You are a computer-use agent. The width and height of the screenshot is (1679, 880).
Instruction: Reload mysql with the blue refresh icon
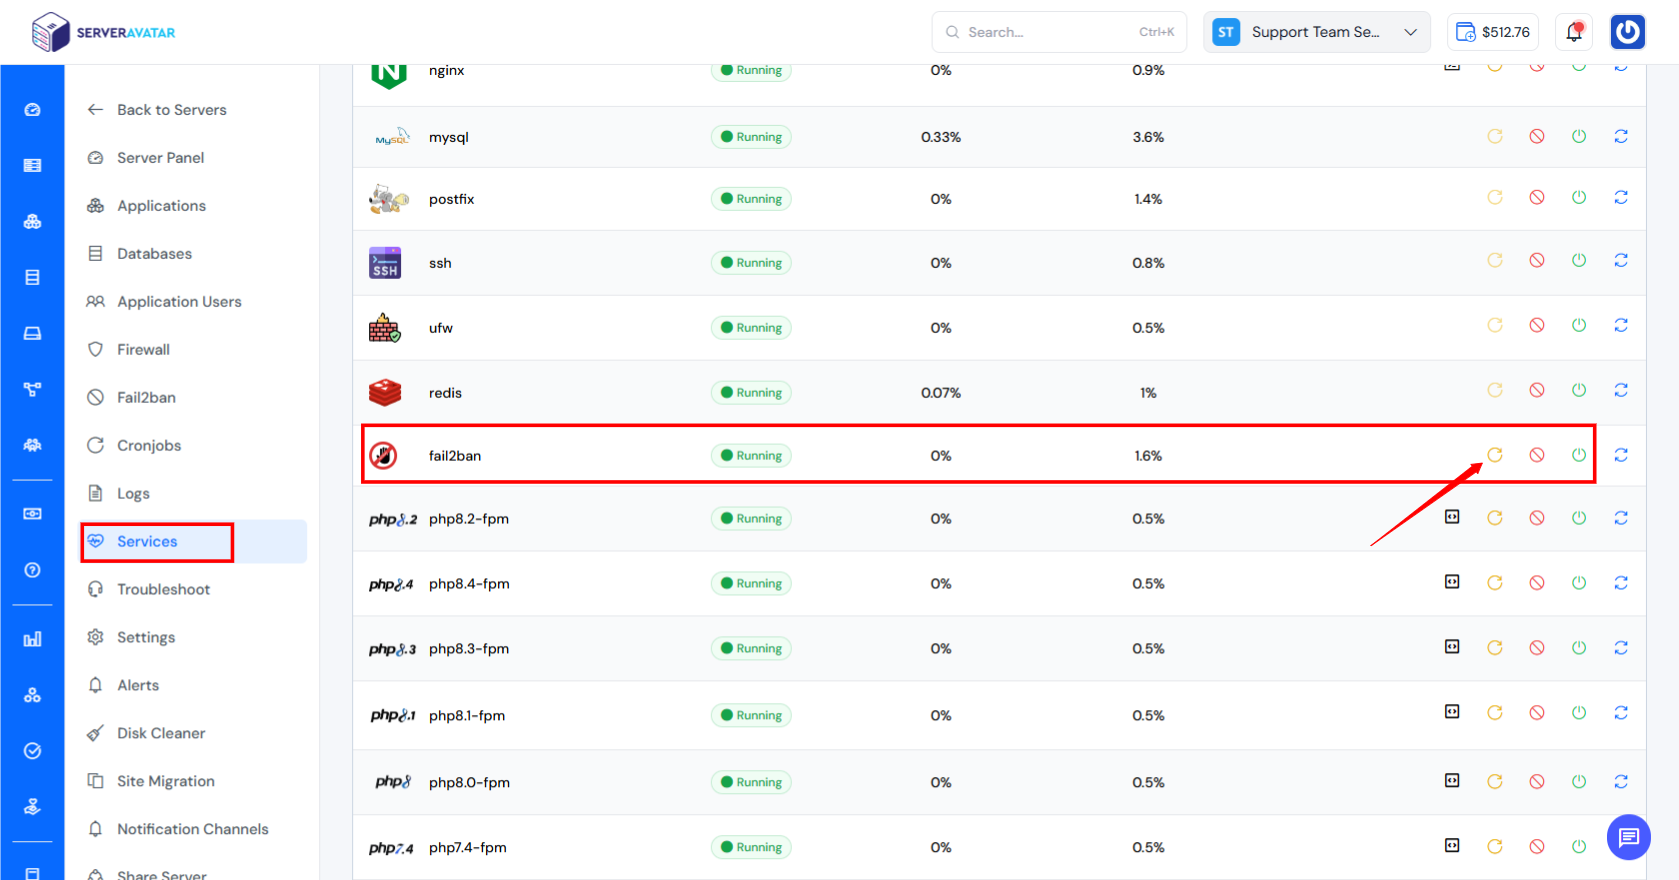click(1621, 136)
